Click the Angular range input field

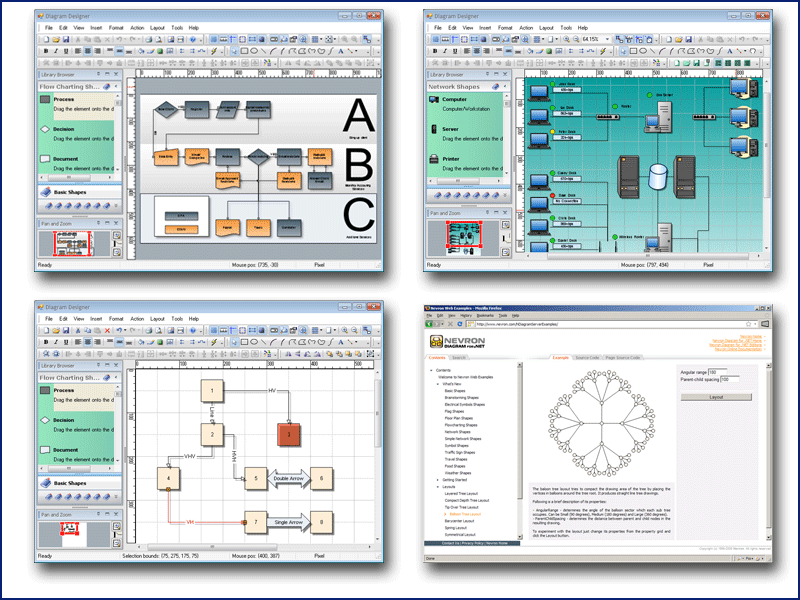pyautogui.click(x=718, y=371)
